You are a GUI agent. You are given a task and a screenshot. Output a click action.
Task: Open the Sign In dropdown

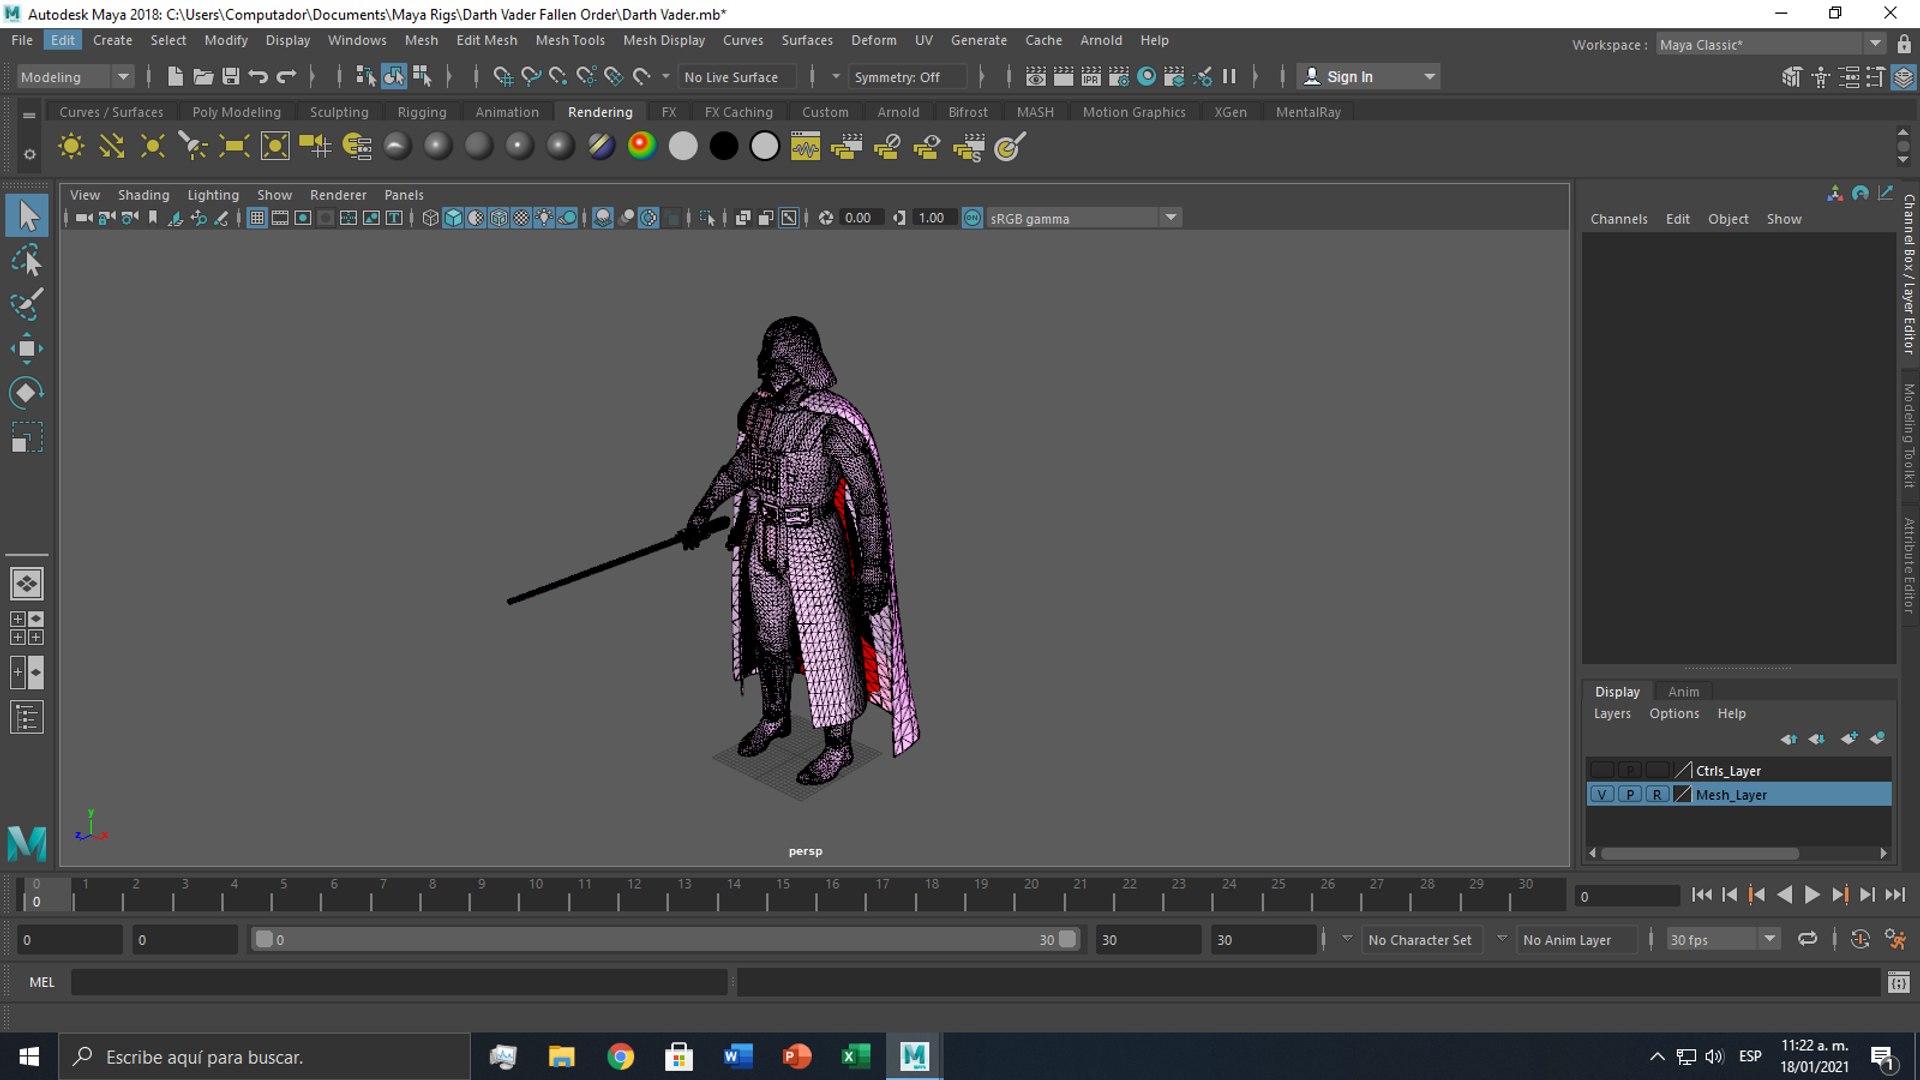coord(1369,77)
